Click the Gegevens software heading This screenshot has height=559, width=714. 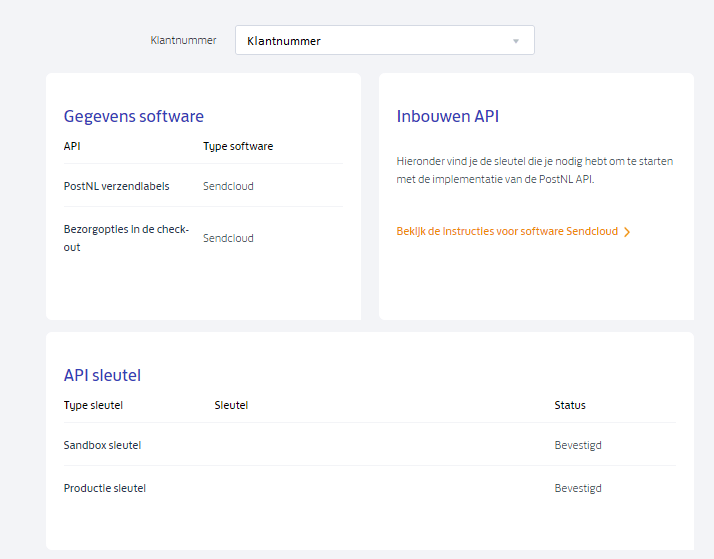pyautogui.click(x=134, y=116)
